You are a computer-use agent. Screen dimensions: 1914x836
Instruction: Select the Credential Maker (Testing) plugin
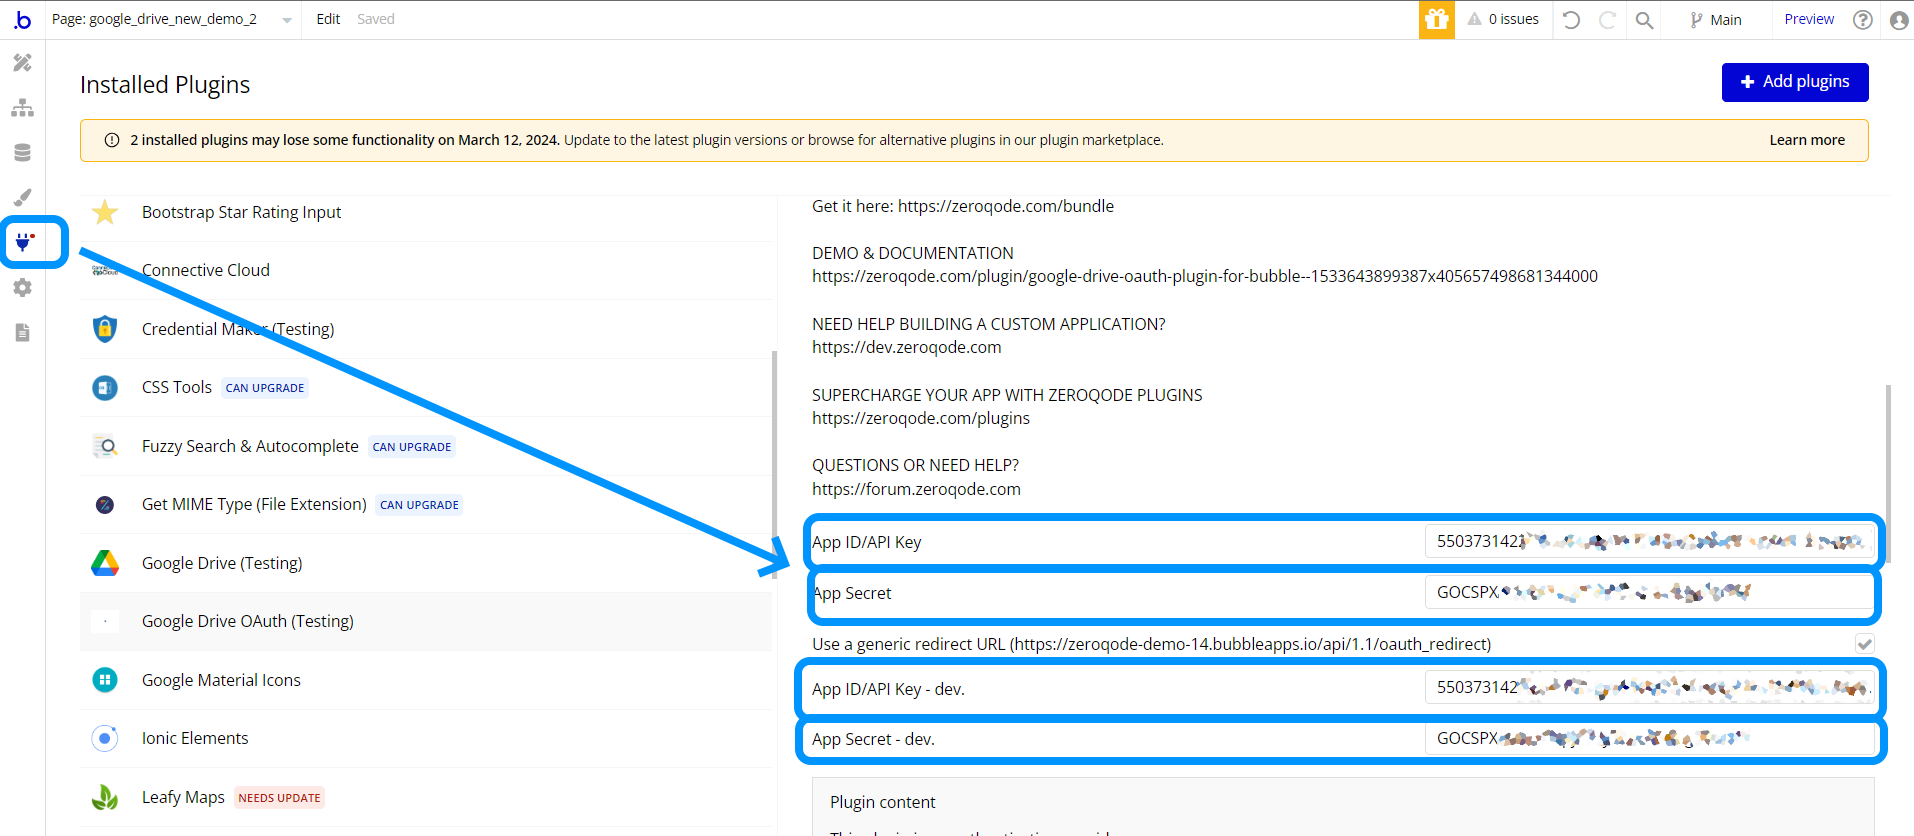coord(425,329)
